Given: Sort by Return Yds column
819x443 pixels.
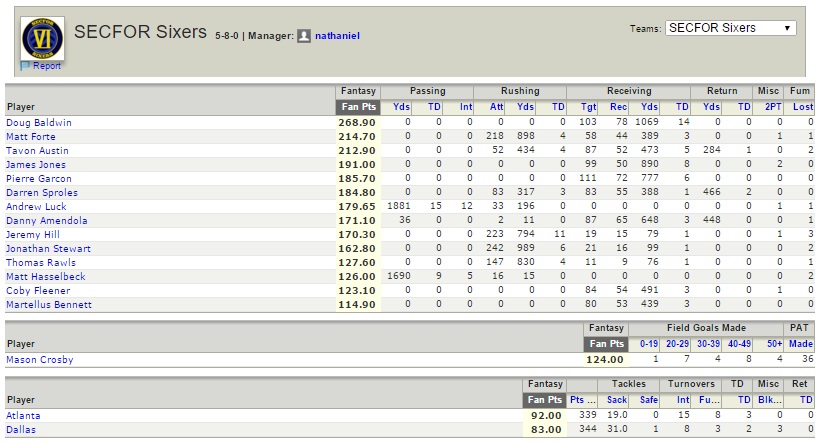Looking at the screenshot, I should 711,107.
